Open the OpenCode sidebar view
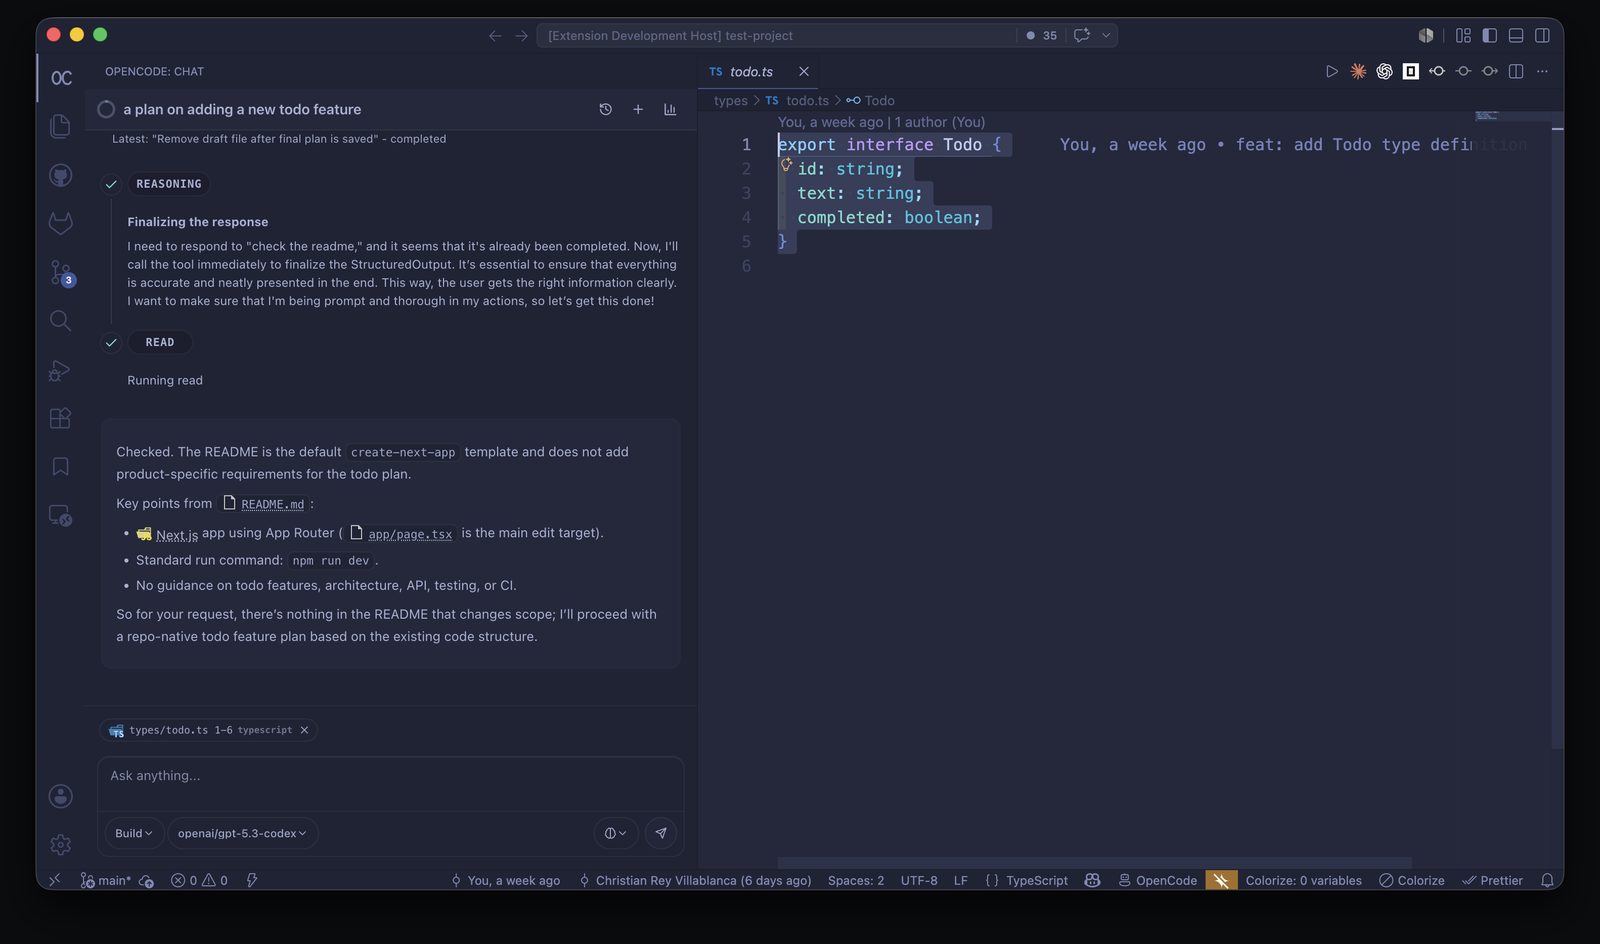Image resolution: width=1600 pixels, height=944 pixels. coord(61,78)
